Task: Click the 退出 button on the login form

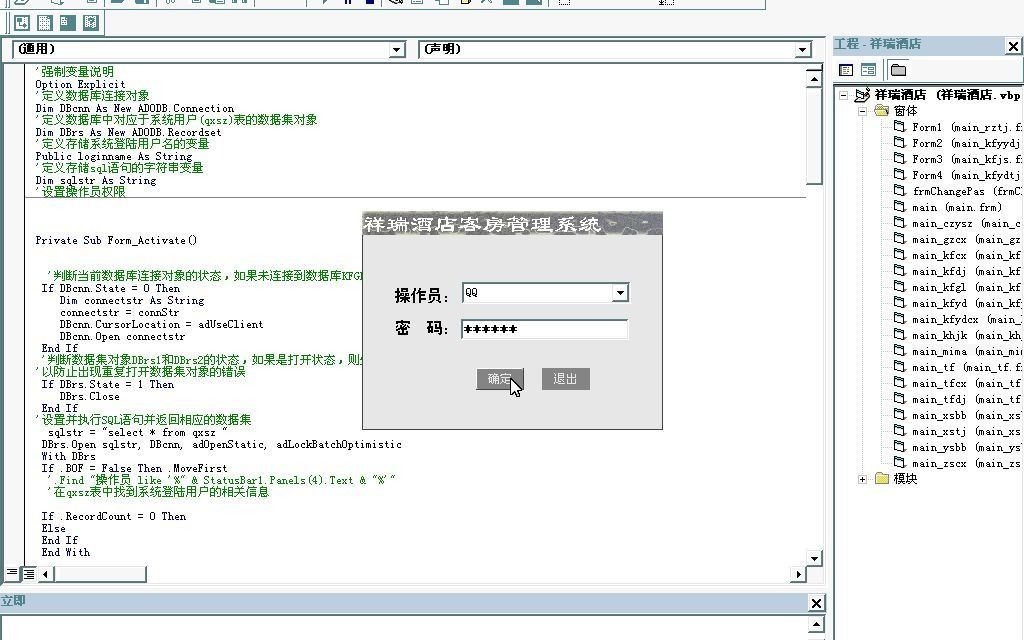Action: 566,378
